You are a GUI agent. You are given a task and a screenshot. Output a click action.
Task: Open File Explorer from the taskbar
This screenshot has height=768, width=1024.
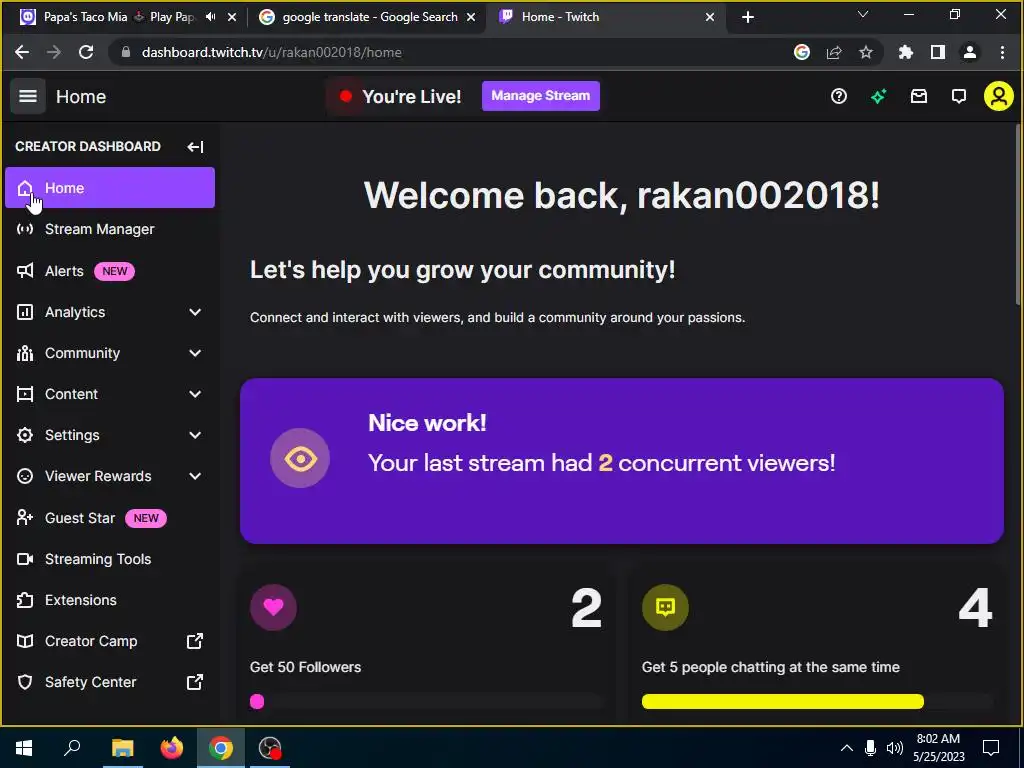click(122, 748)
